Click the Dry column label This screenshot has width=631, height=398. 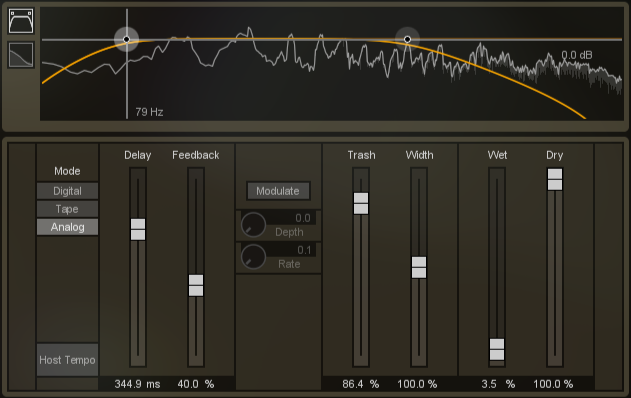pos(555,155)
